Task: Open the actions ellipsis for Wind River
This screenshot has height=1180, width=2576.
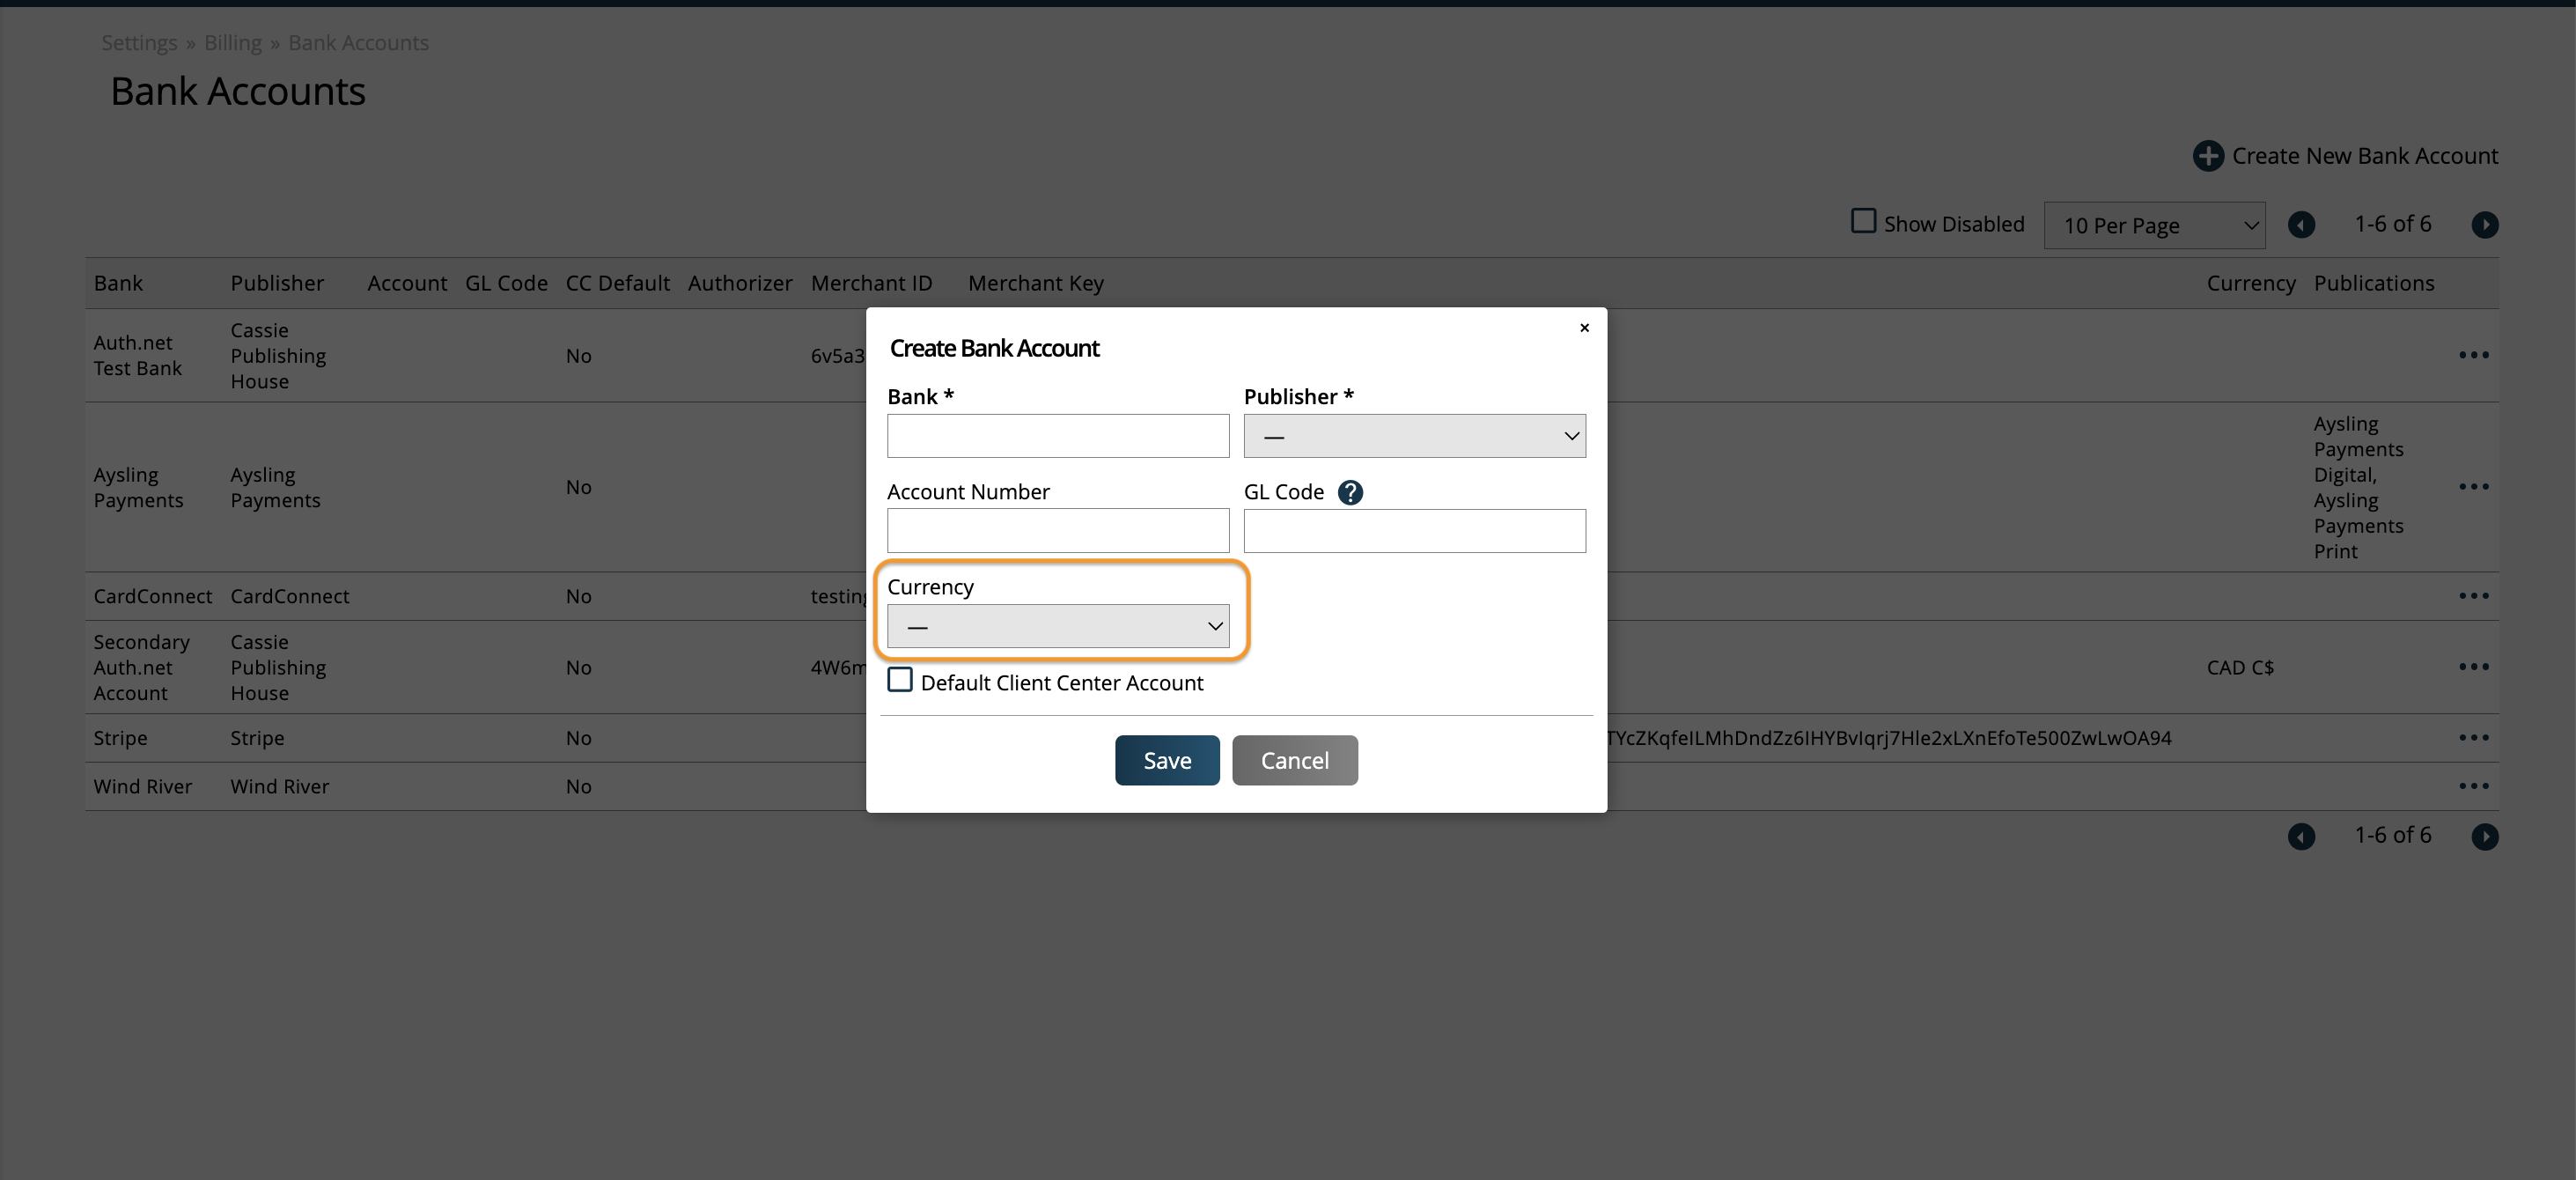Action: pos(2475,786)
